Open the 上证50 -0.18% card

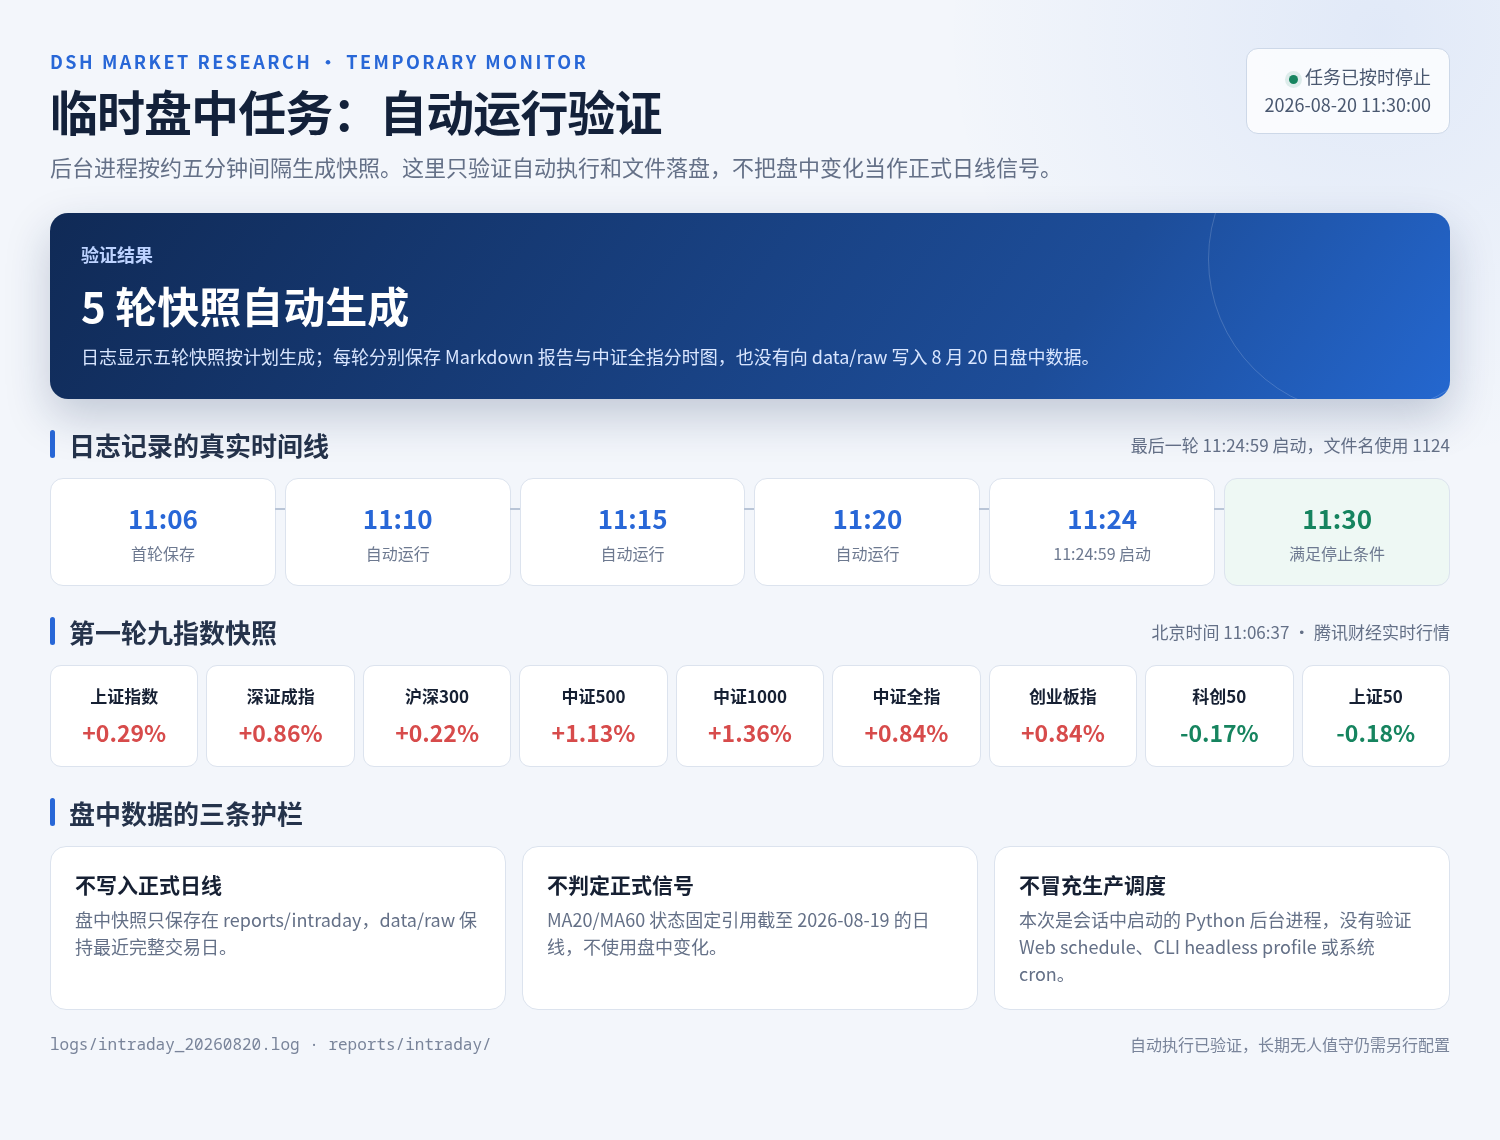click(1376, 716)
